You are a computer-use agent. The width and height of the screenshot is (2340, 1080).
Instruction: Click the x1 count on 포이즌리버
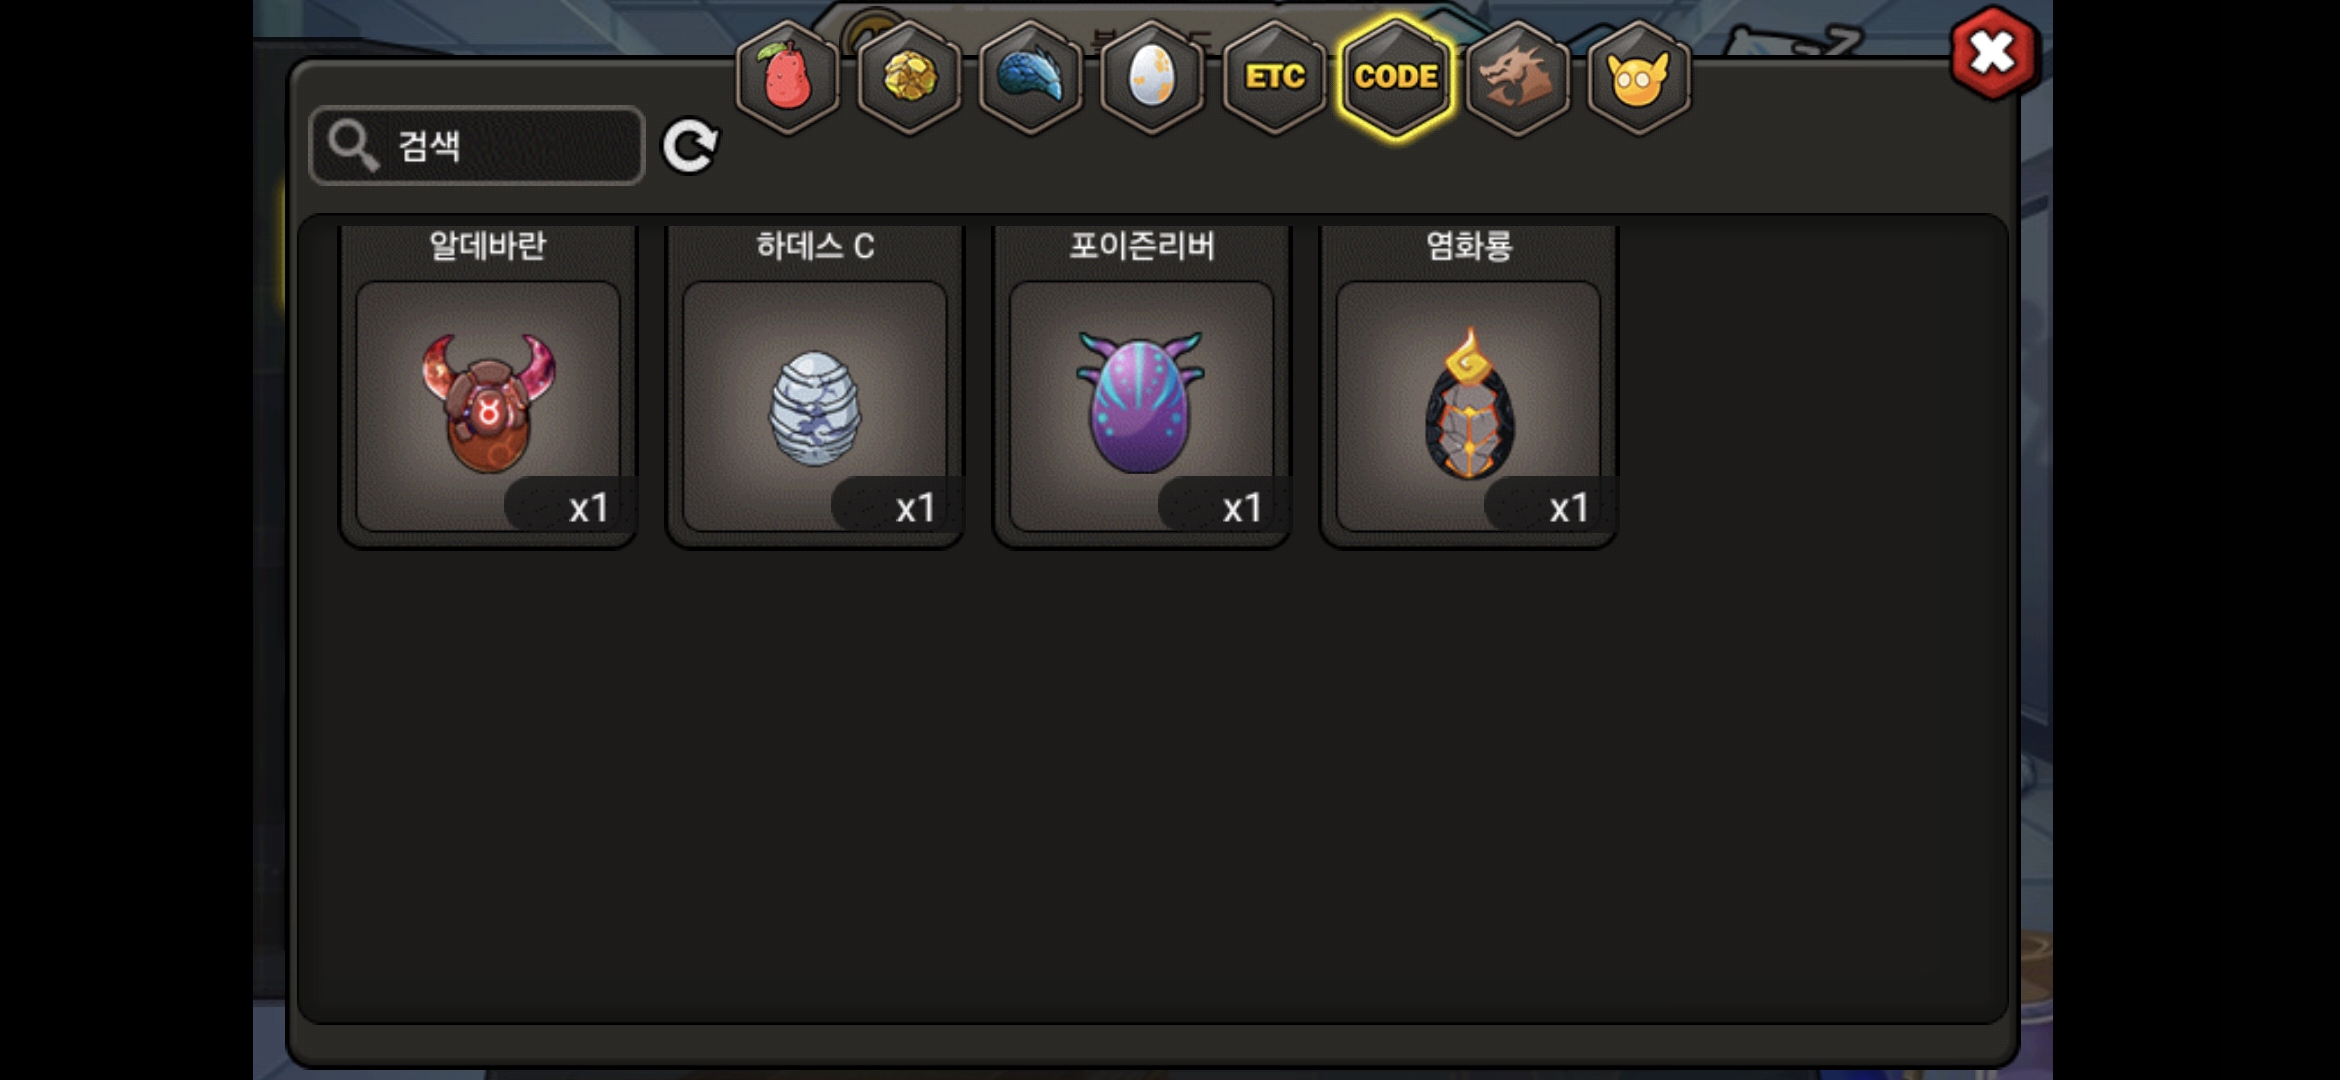(1242, 508)
